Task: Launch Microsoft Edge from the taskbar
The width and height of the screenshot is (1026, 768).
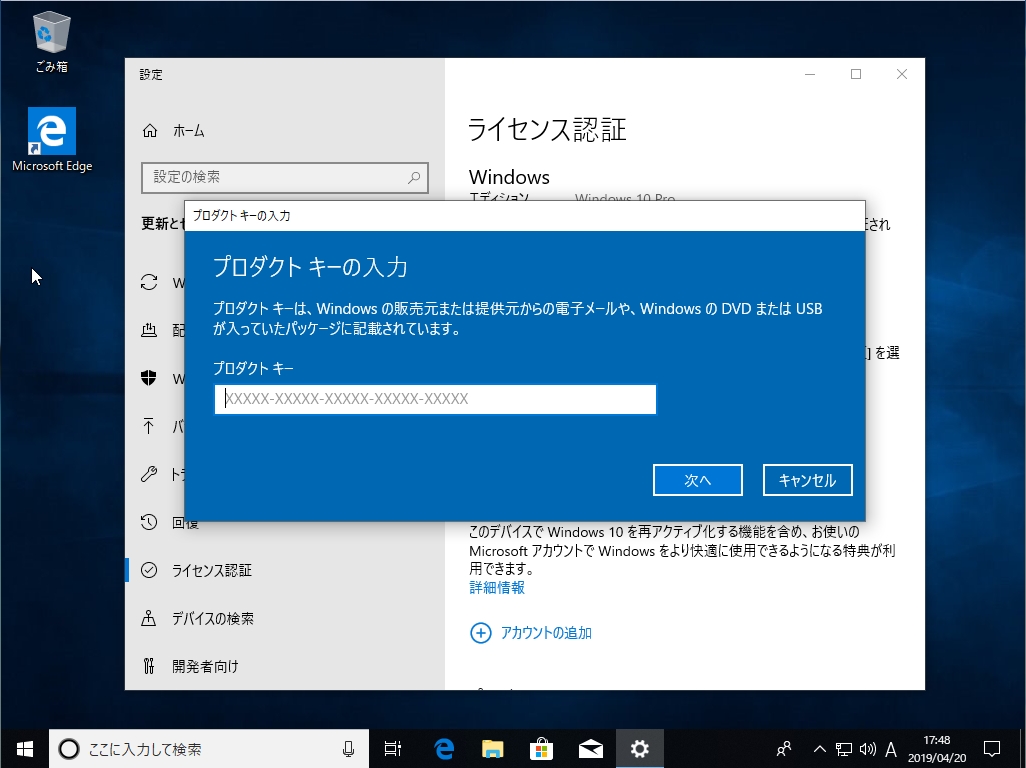Action: point(442,747)
